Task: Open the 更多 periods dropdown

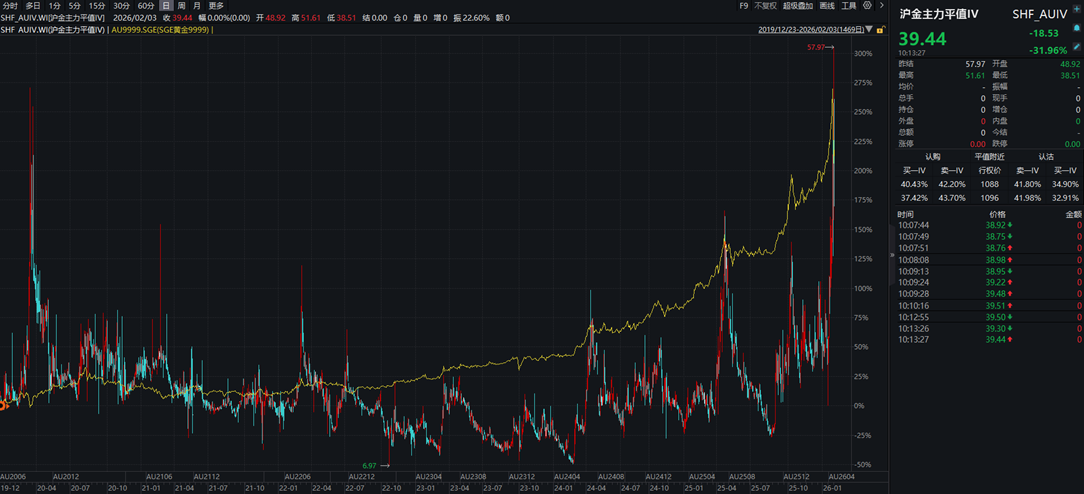Action: tap(216, 6)
